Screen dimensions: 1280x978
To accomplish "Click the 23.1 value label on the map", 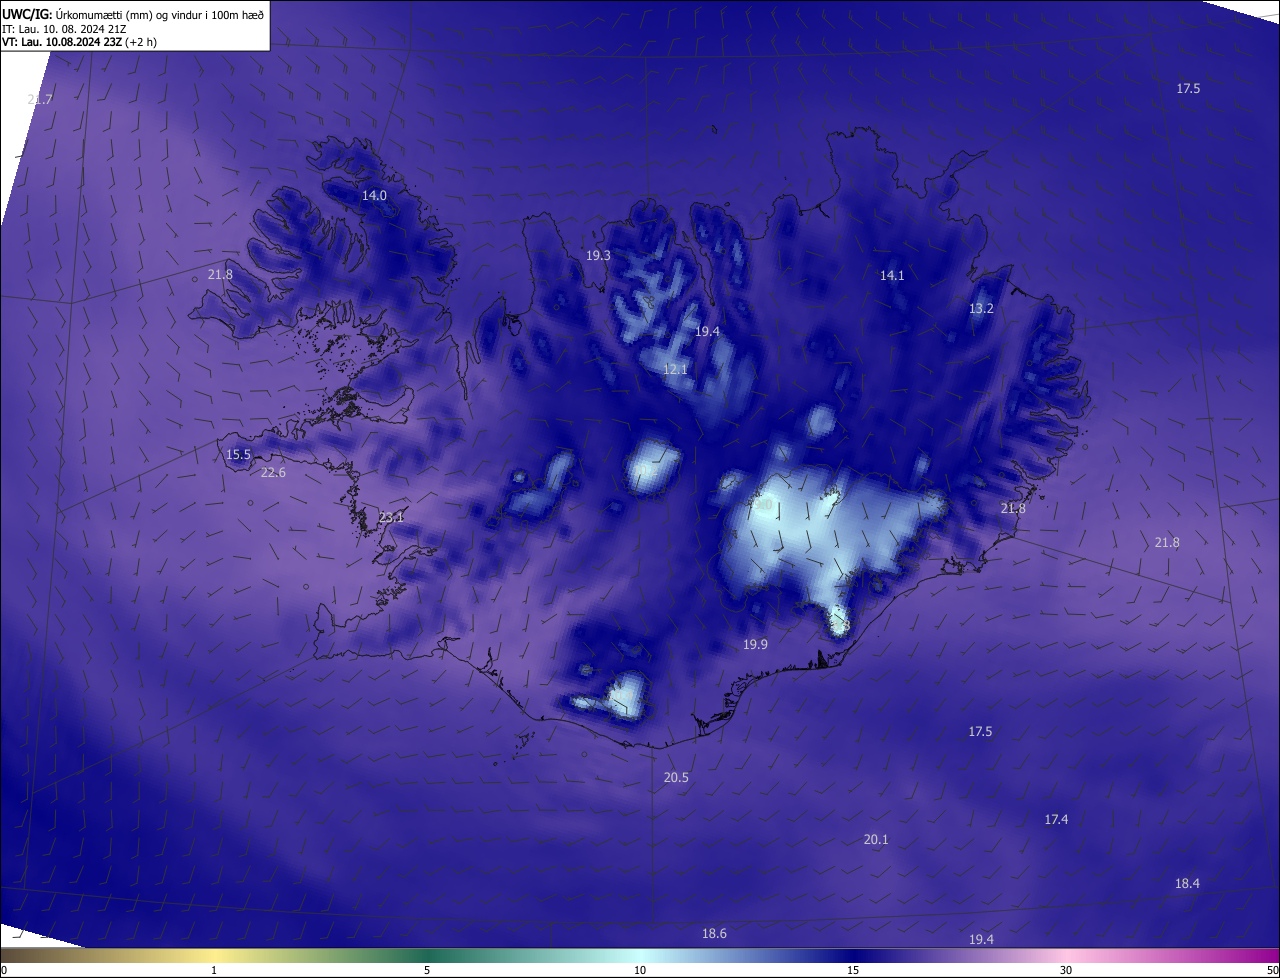I will tap(392, 516).
